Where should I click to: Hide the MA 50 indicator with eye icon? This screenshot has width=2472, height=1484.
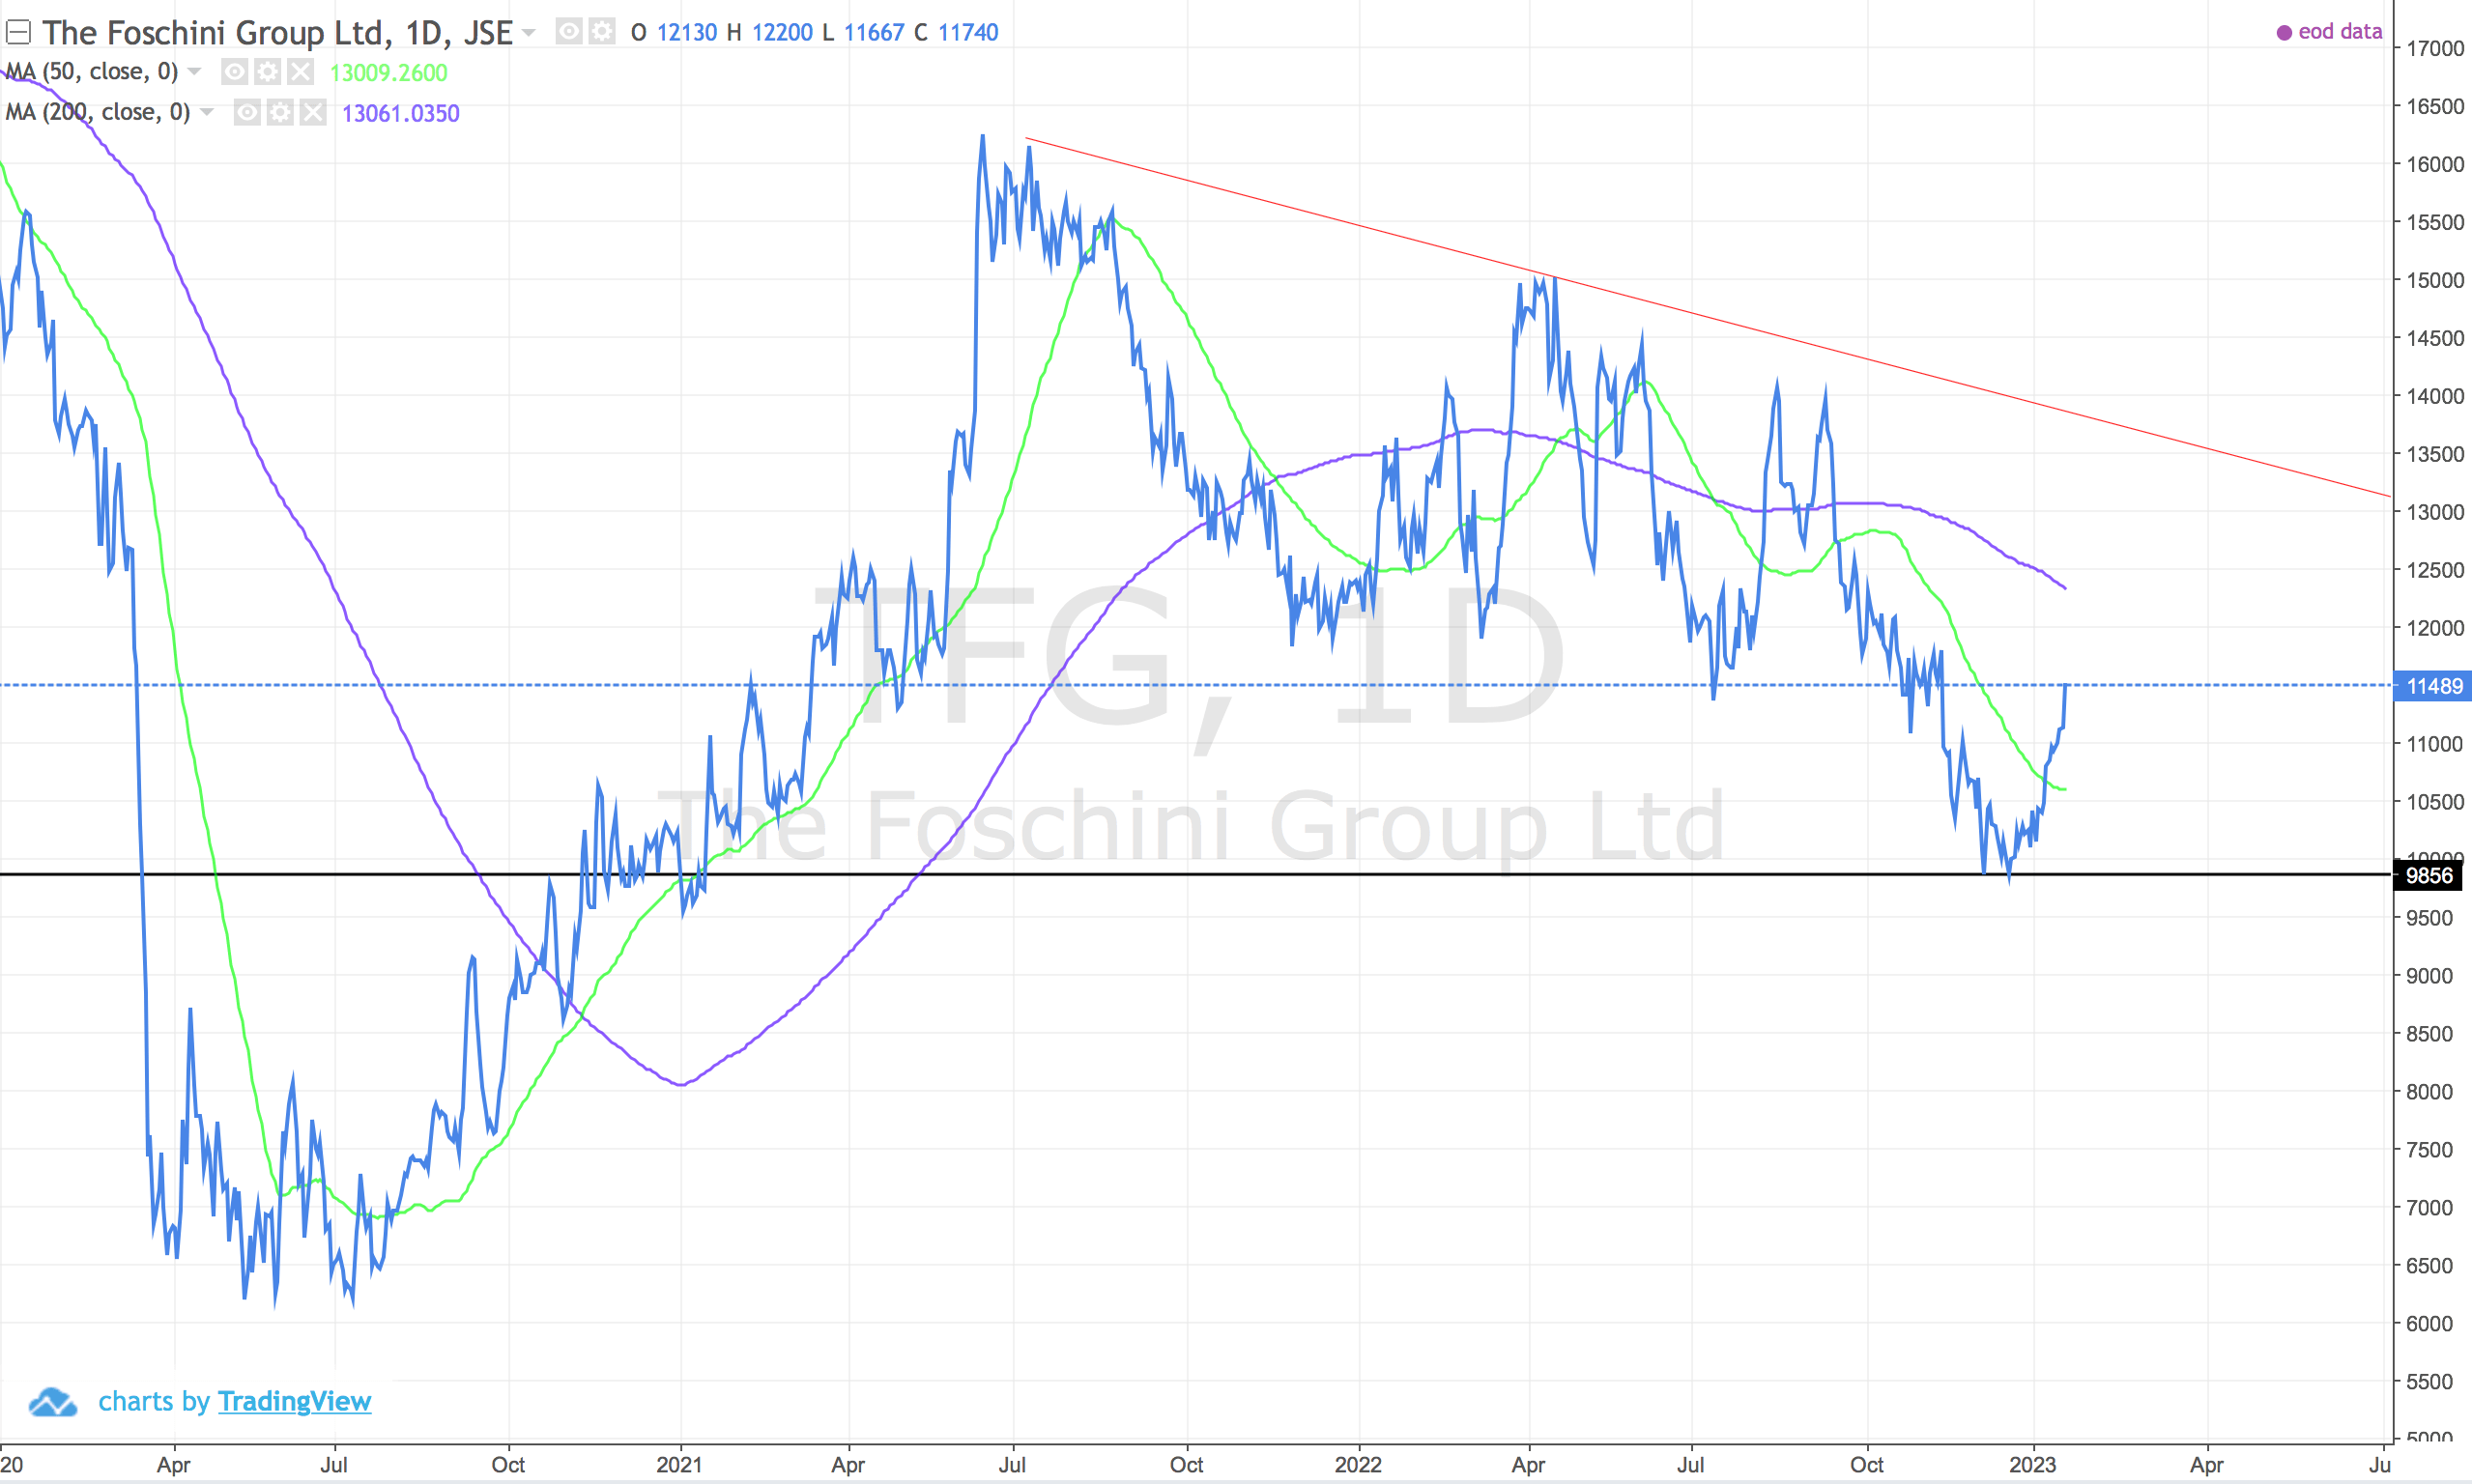click(x=234, y=72)
